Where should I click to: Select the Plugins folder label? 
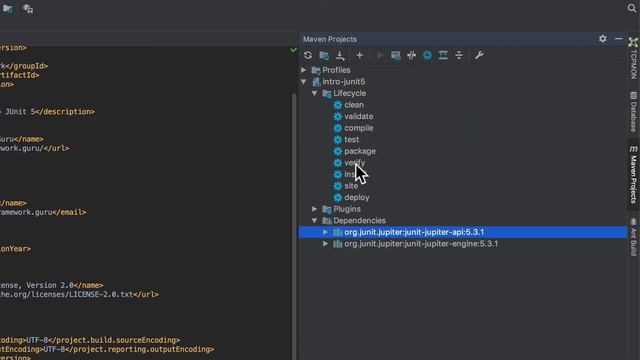pos(347,209)
